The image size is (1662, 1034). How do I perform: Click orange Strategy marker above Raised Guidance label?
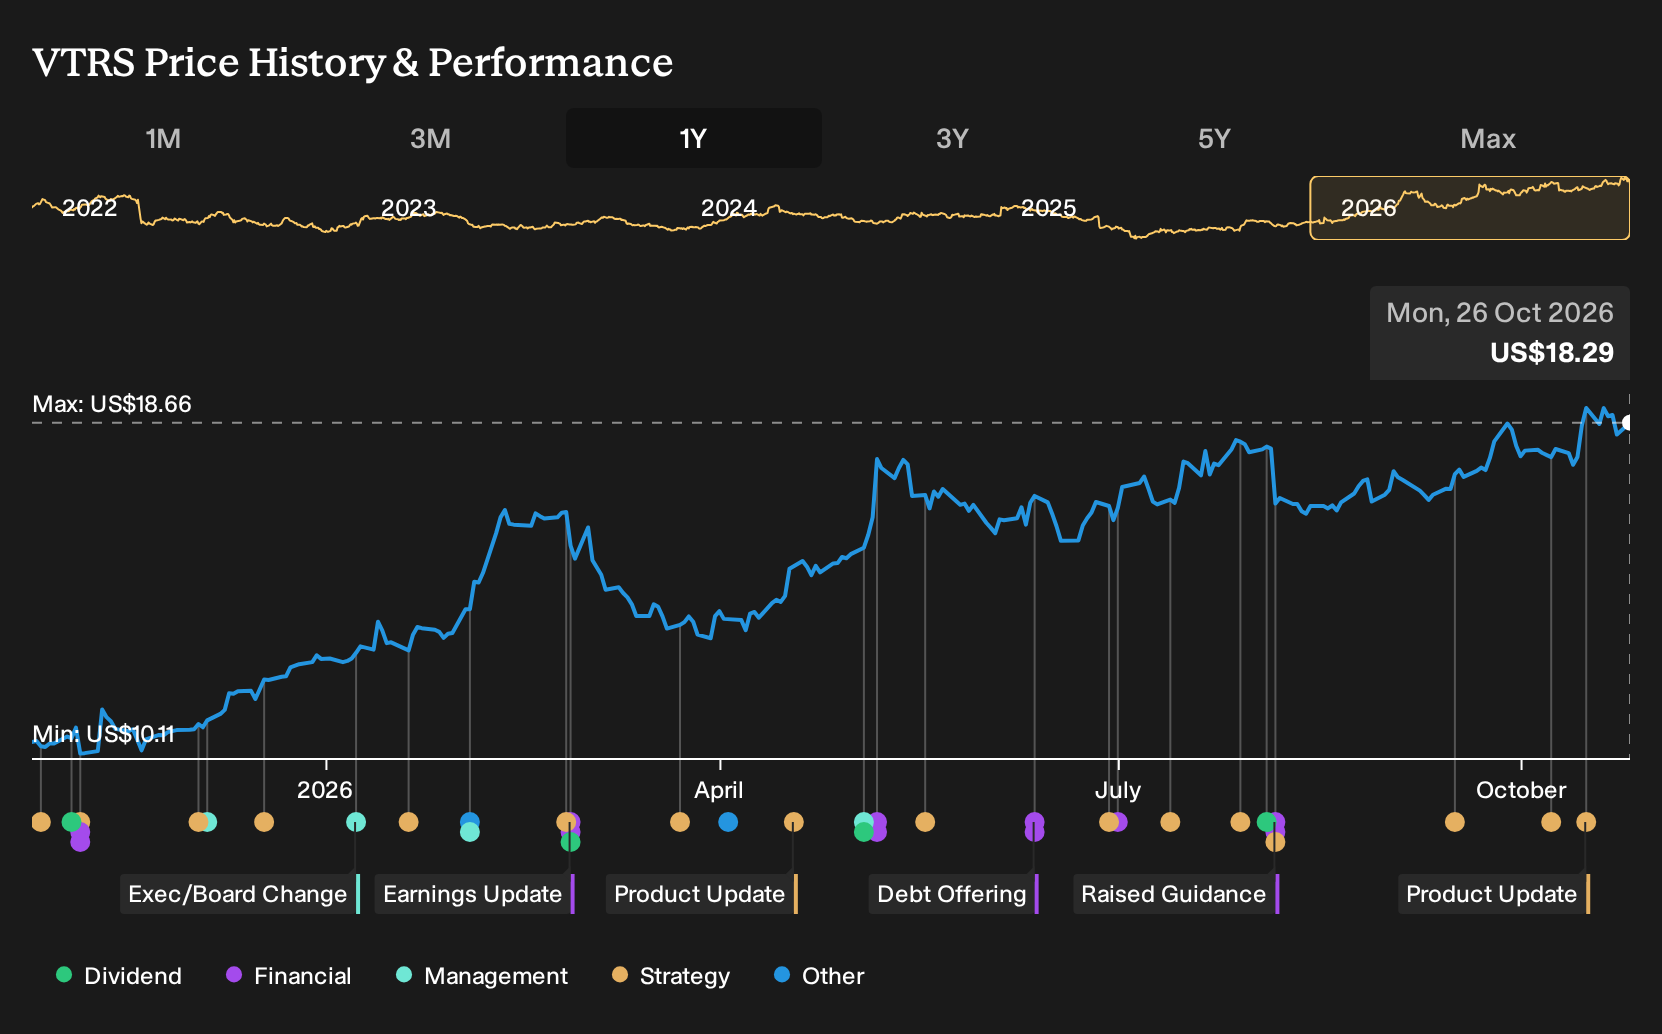[x=1275, y=842]
